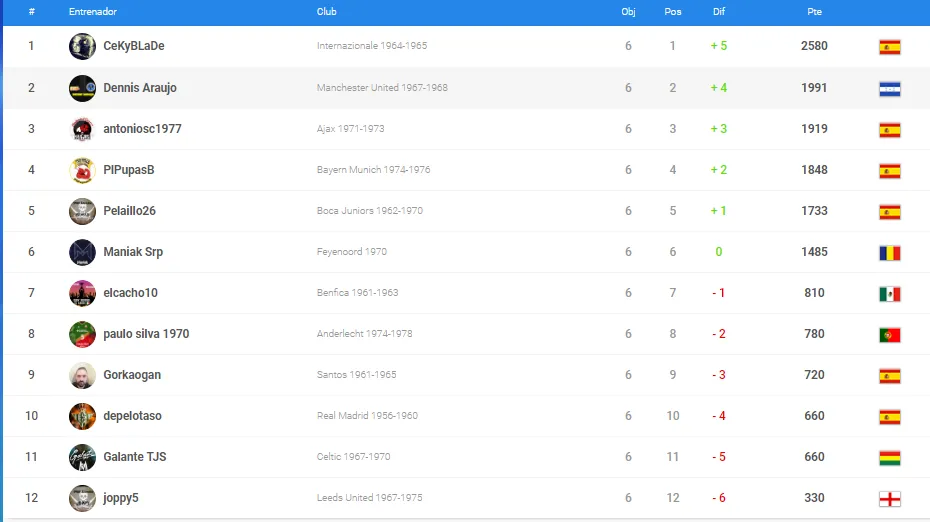Screen dimensions: 930x522
Task: Select club Benfica 1961-1963
Action: click(x=358, y=292)
